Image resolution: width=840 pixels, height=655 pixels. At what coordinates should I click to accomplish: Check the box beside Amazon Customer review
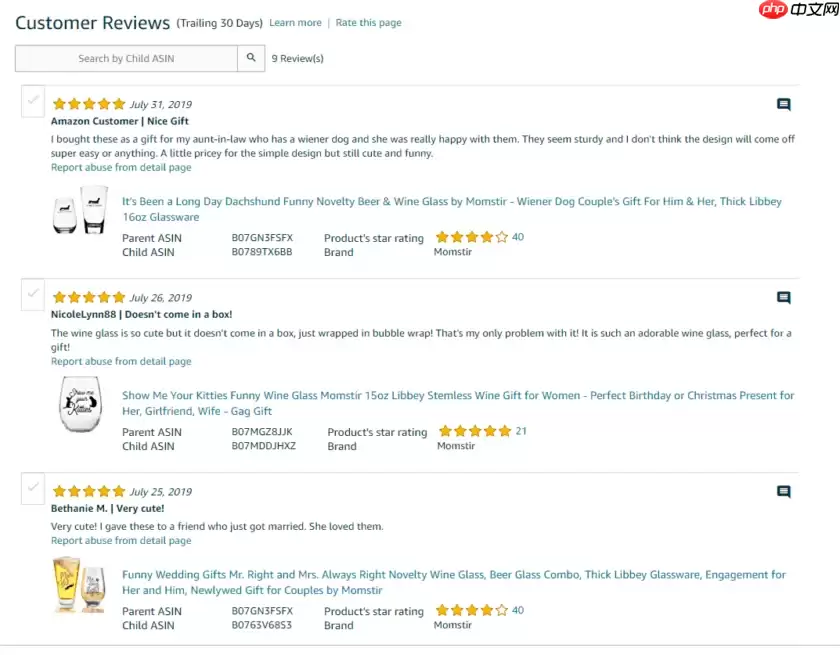click(33, 100)
